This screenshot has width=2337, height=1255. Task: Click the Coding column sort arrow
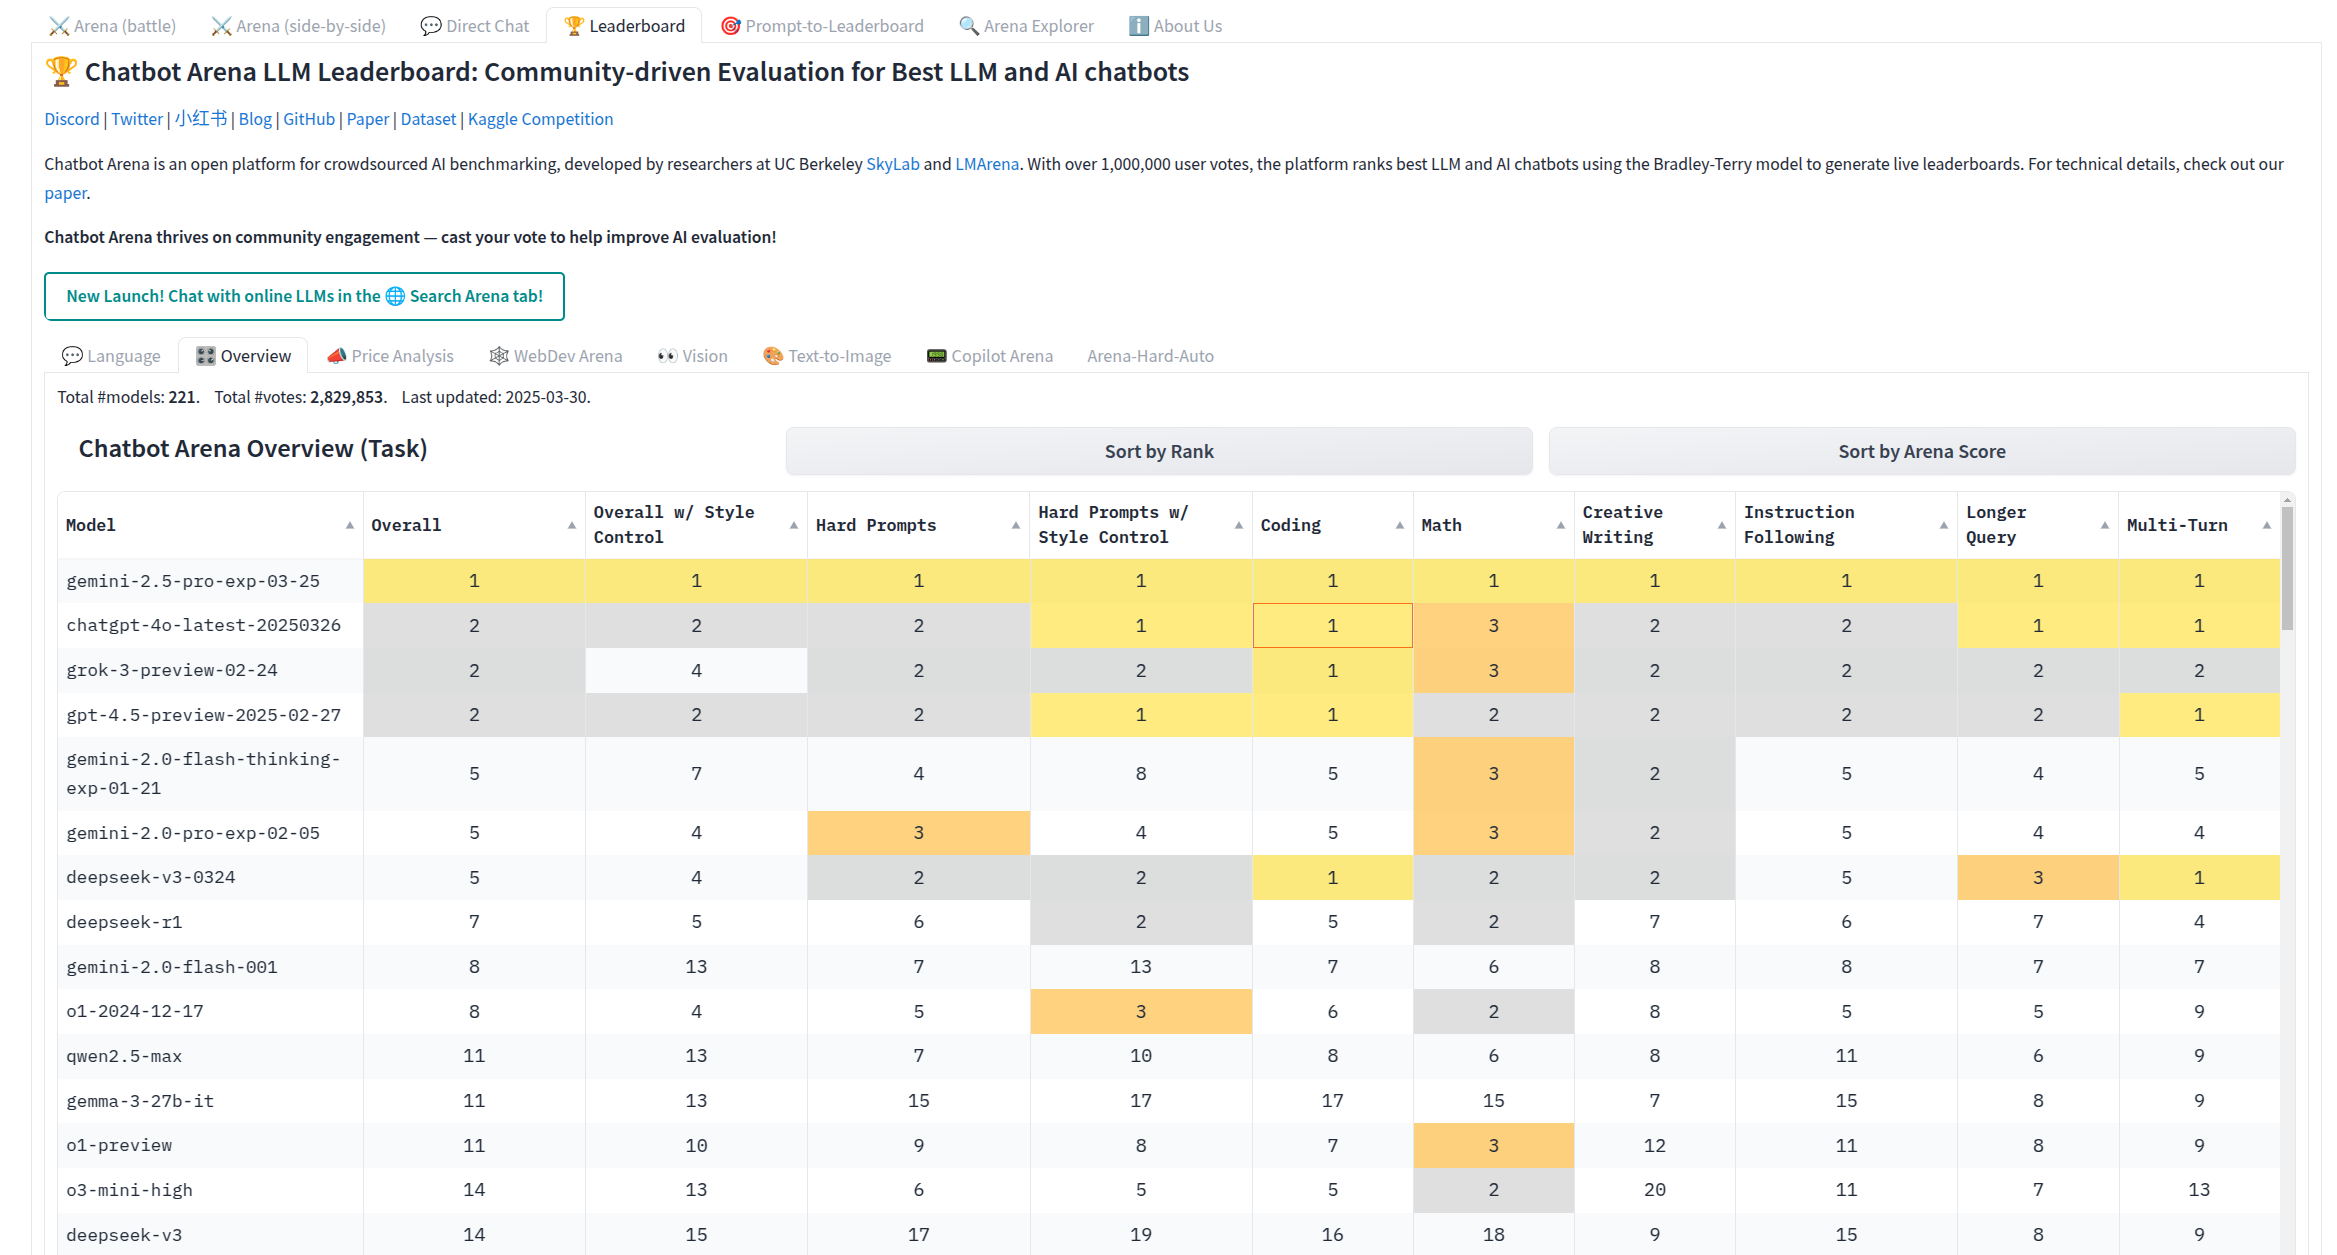(x=1399, y=525)
